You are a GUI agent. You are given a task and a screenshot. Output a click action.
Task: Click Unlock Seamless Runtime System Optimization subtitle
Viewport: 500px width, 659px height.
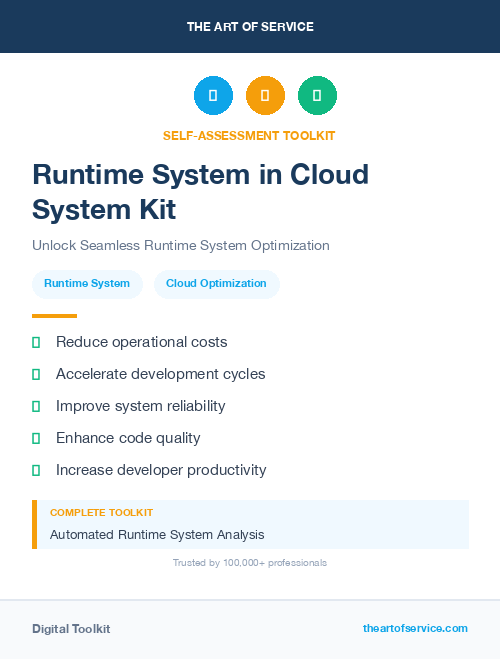pos(181,245)
